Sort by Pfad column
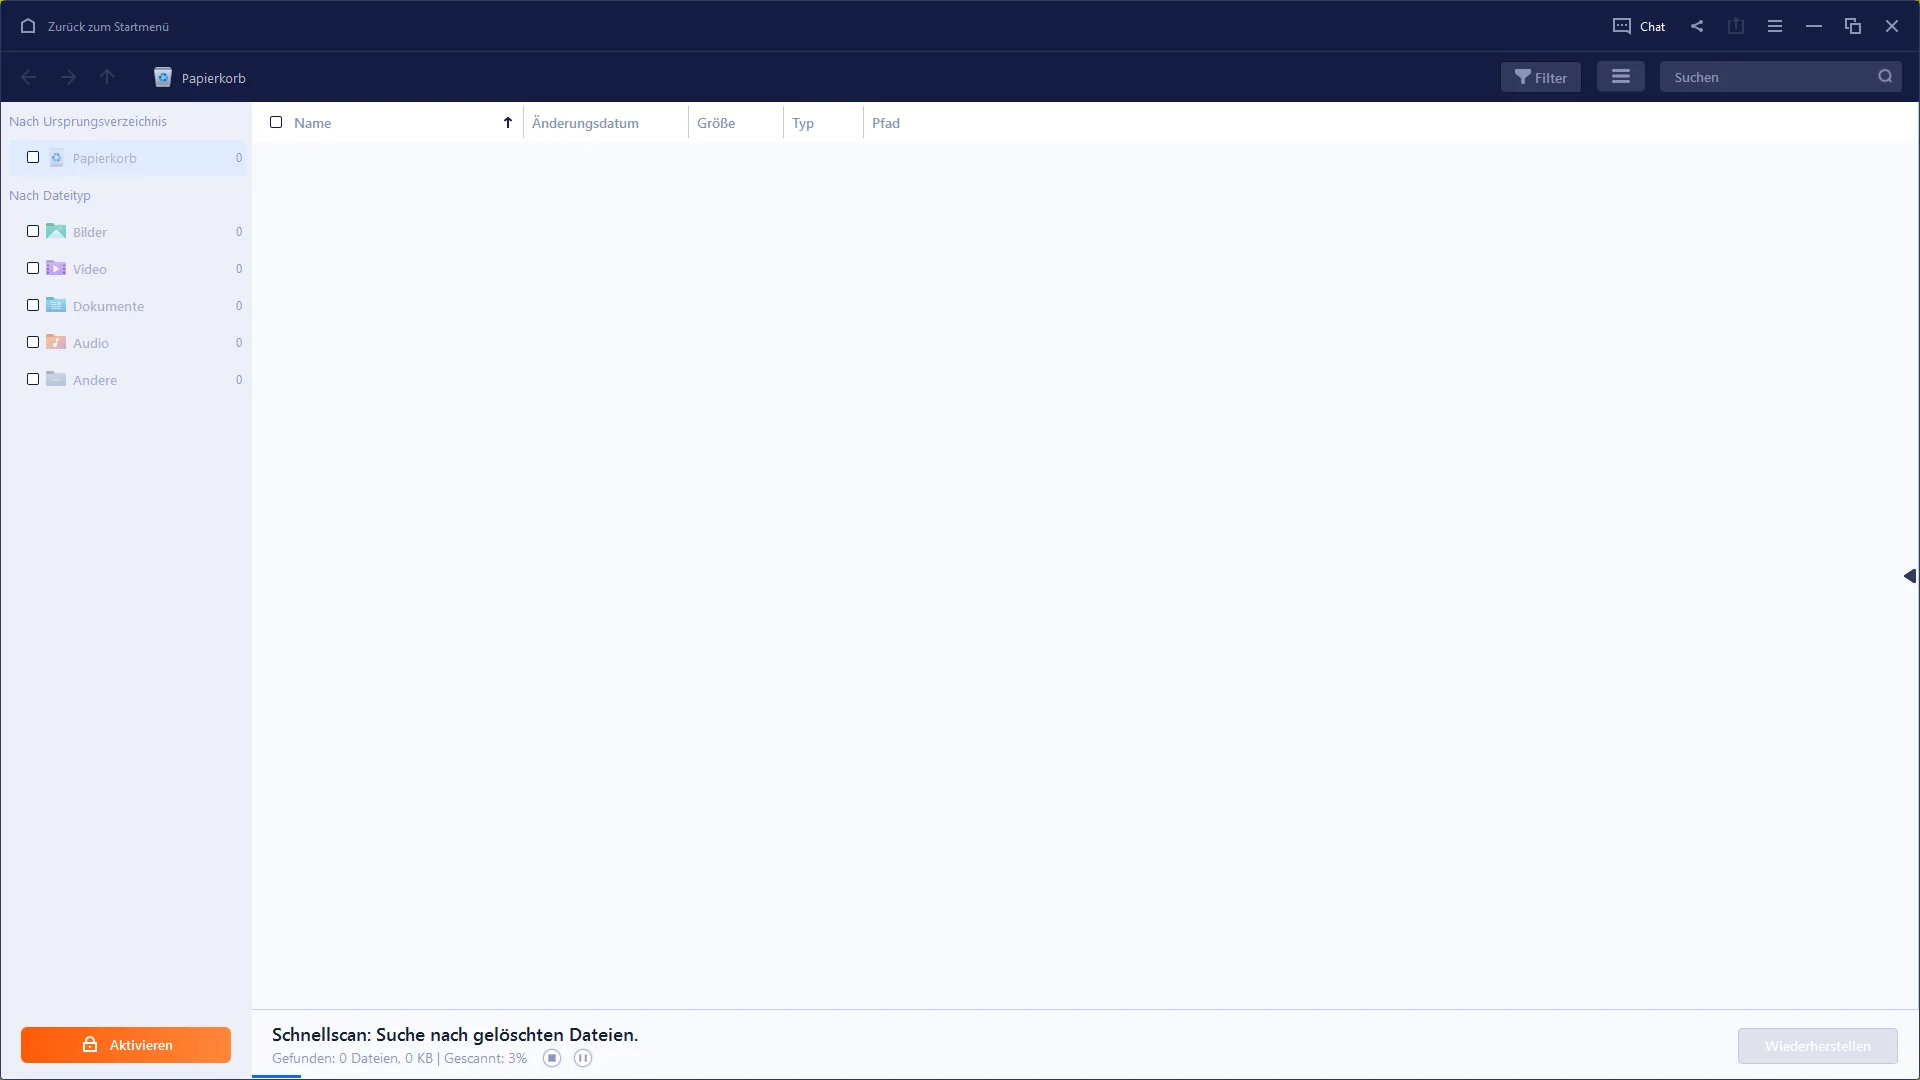1920x1080 pixels. (x=886, y=123)
